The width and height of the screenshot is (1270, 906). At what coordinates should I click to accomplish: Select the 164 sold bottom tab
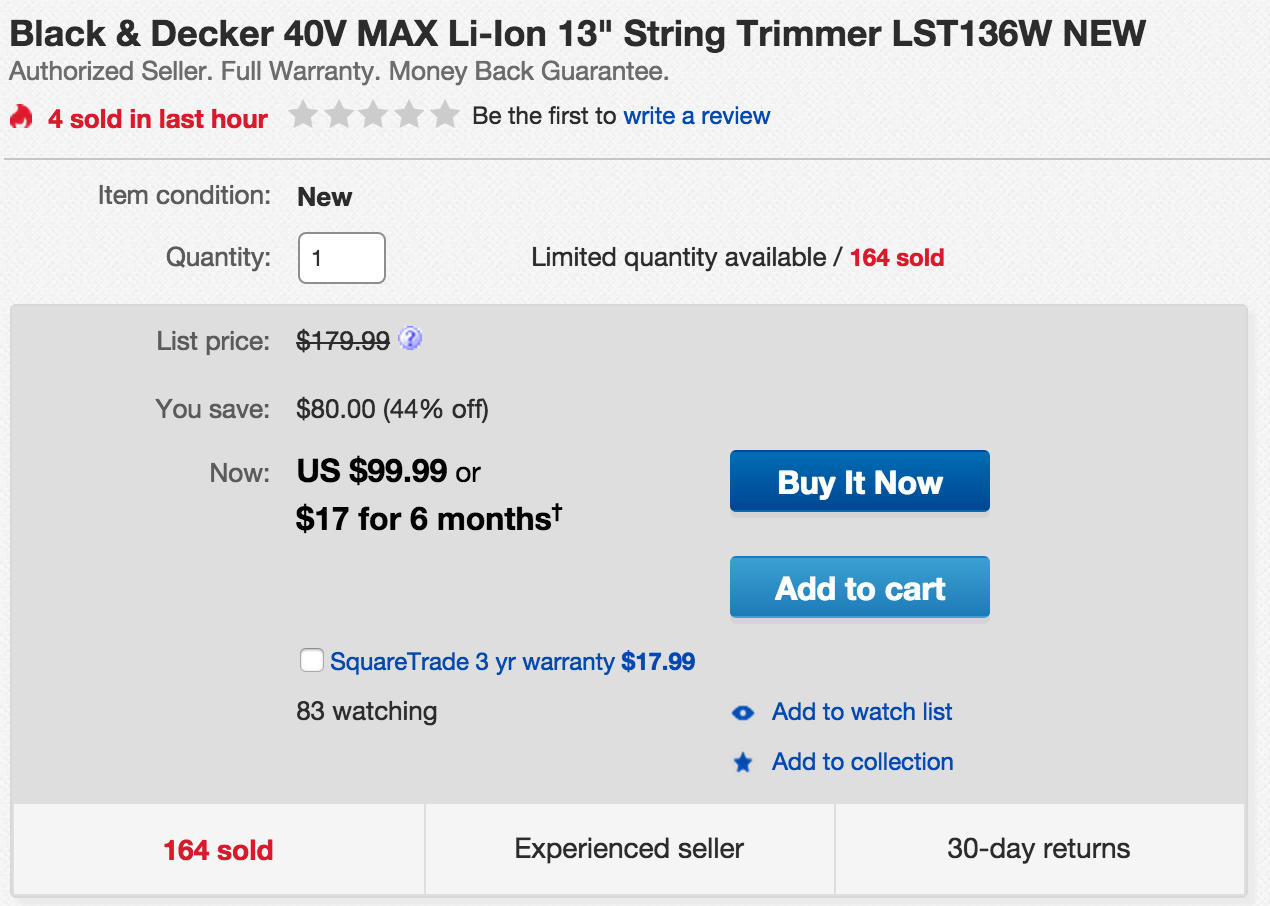pos(218,850)
